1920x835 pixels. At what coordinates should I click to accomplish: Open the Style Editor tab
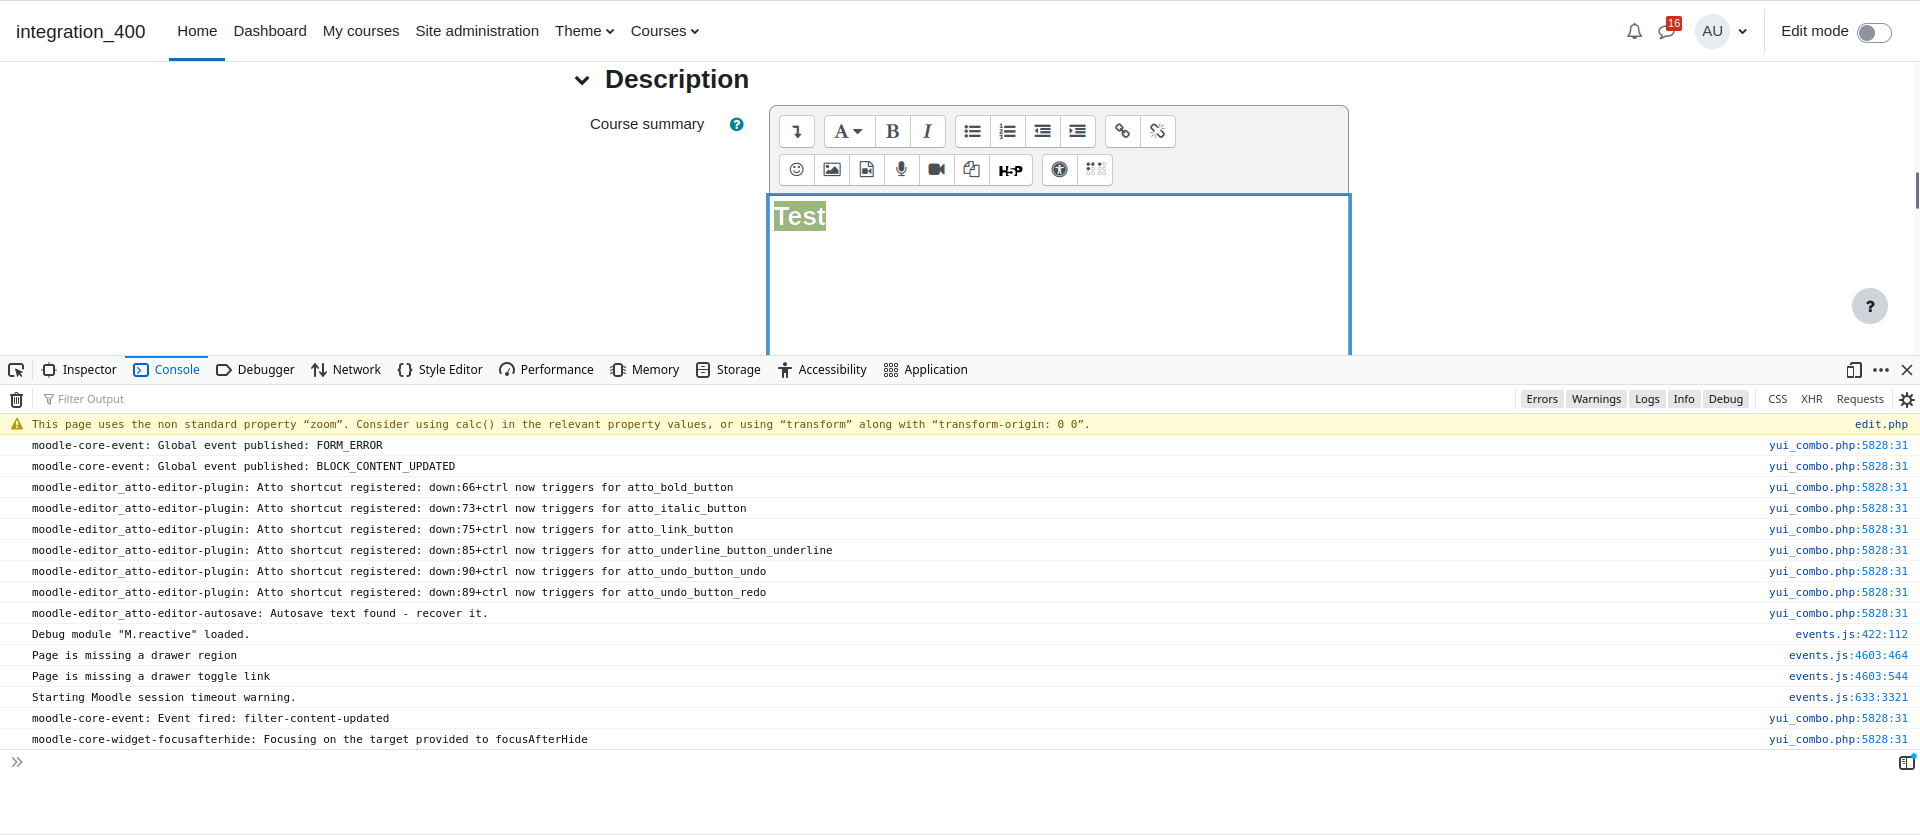tap(440, 370)
